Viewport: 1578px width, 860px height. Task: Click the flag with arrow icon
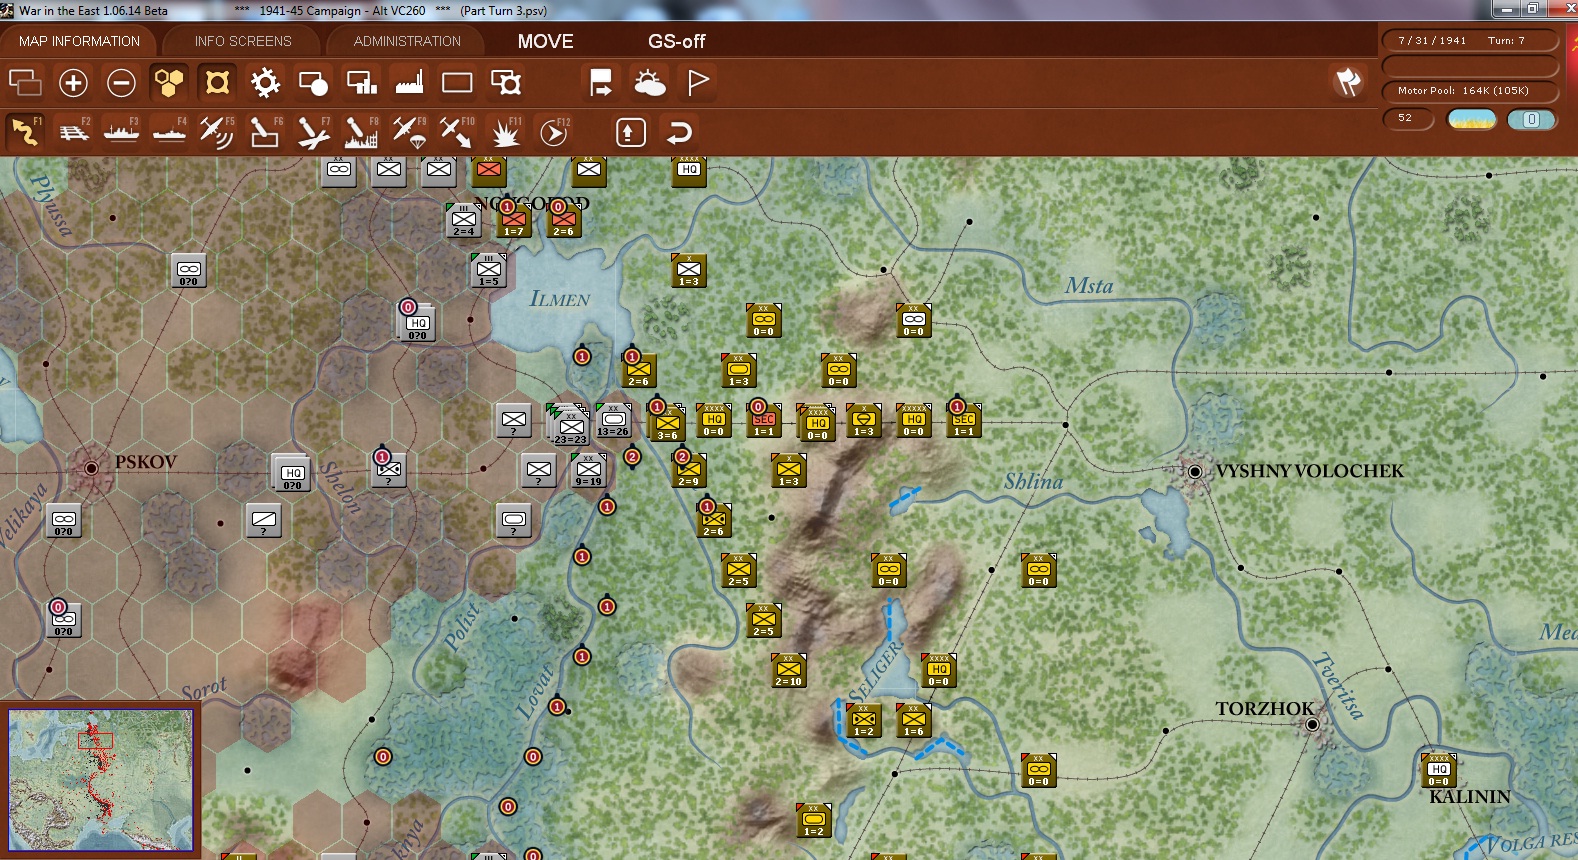(601, 82)
